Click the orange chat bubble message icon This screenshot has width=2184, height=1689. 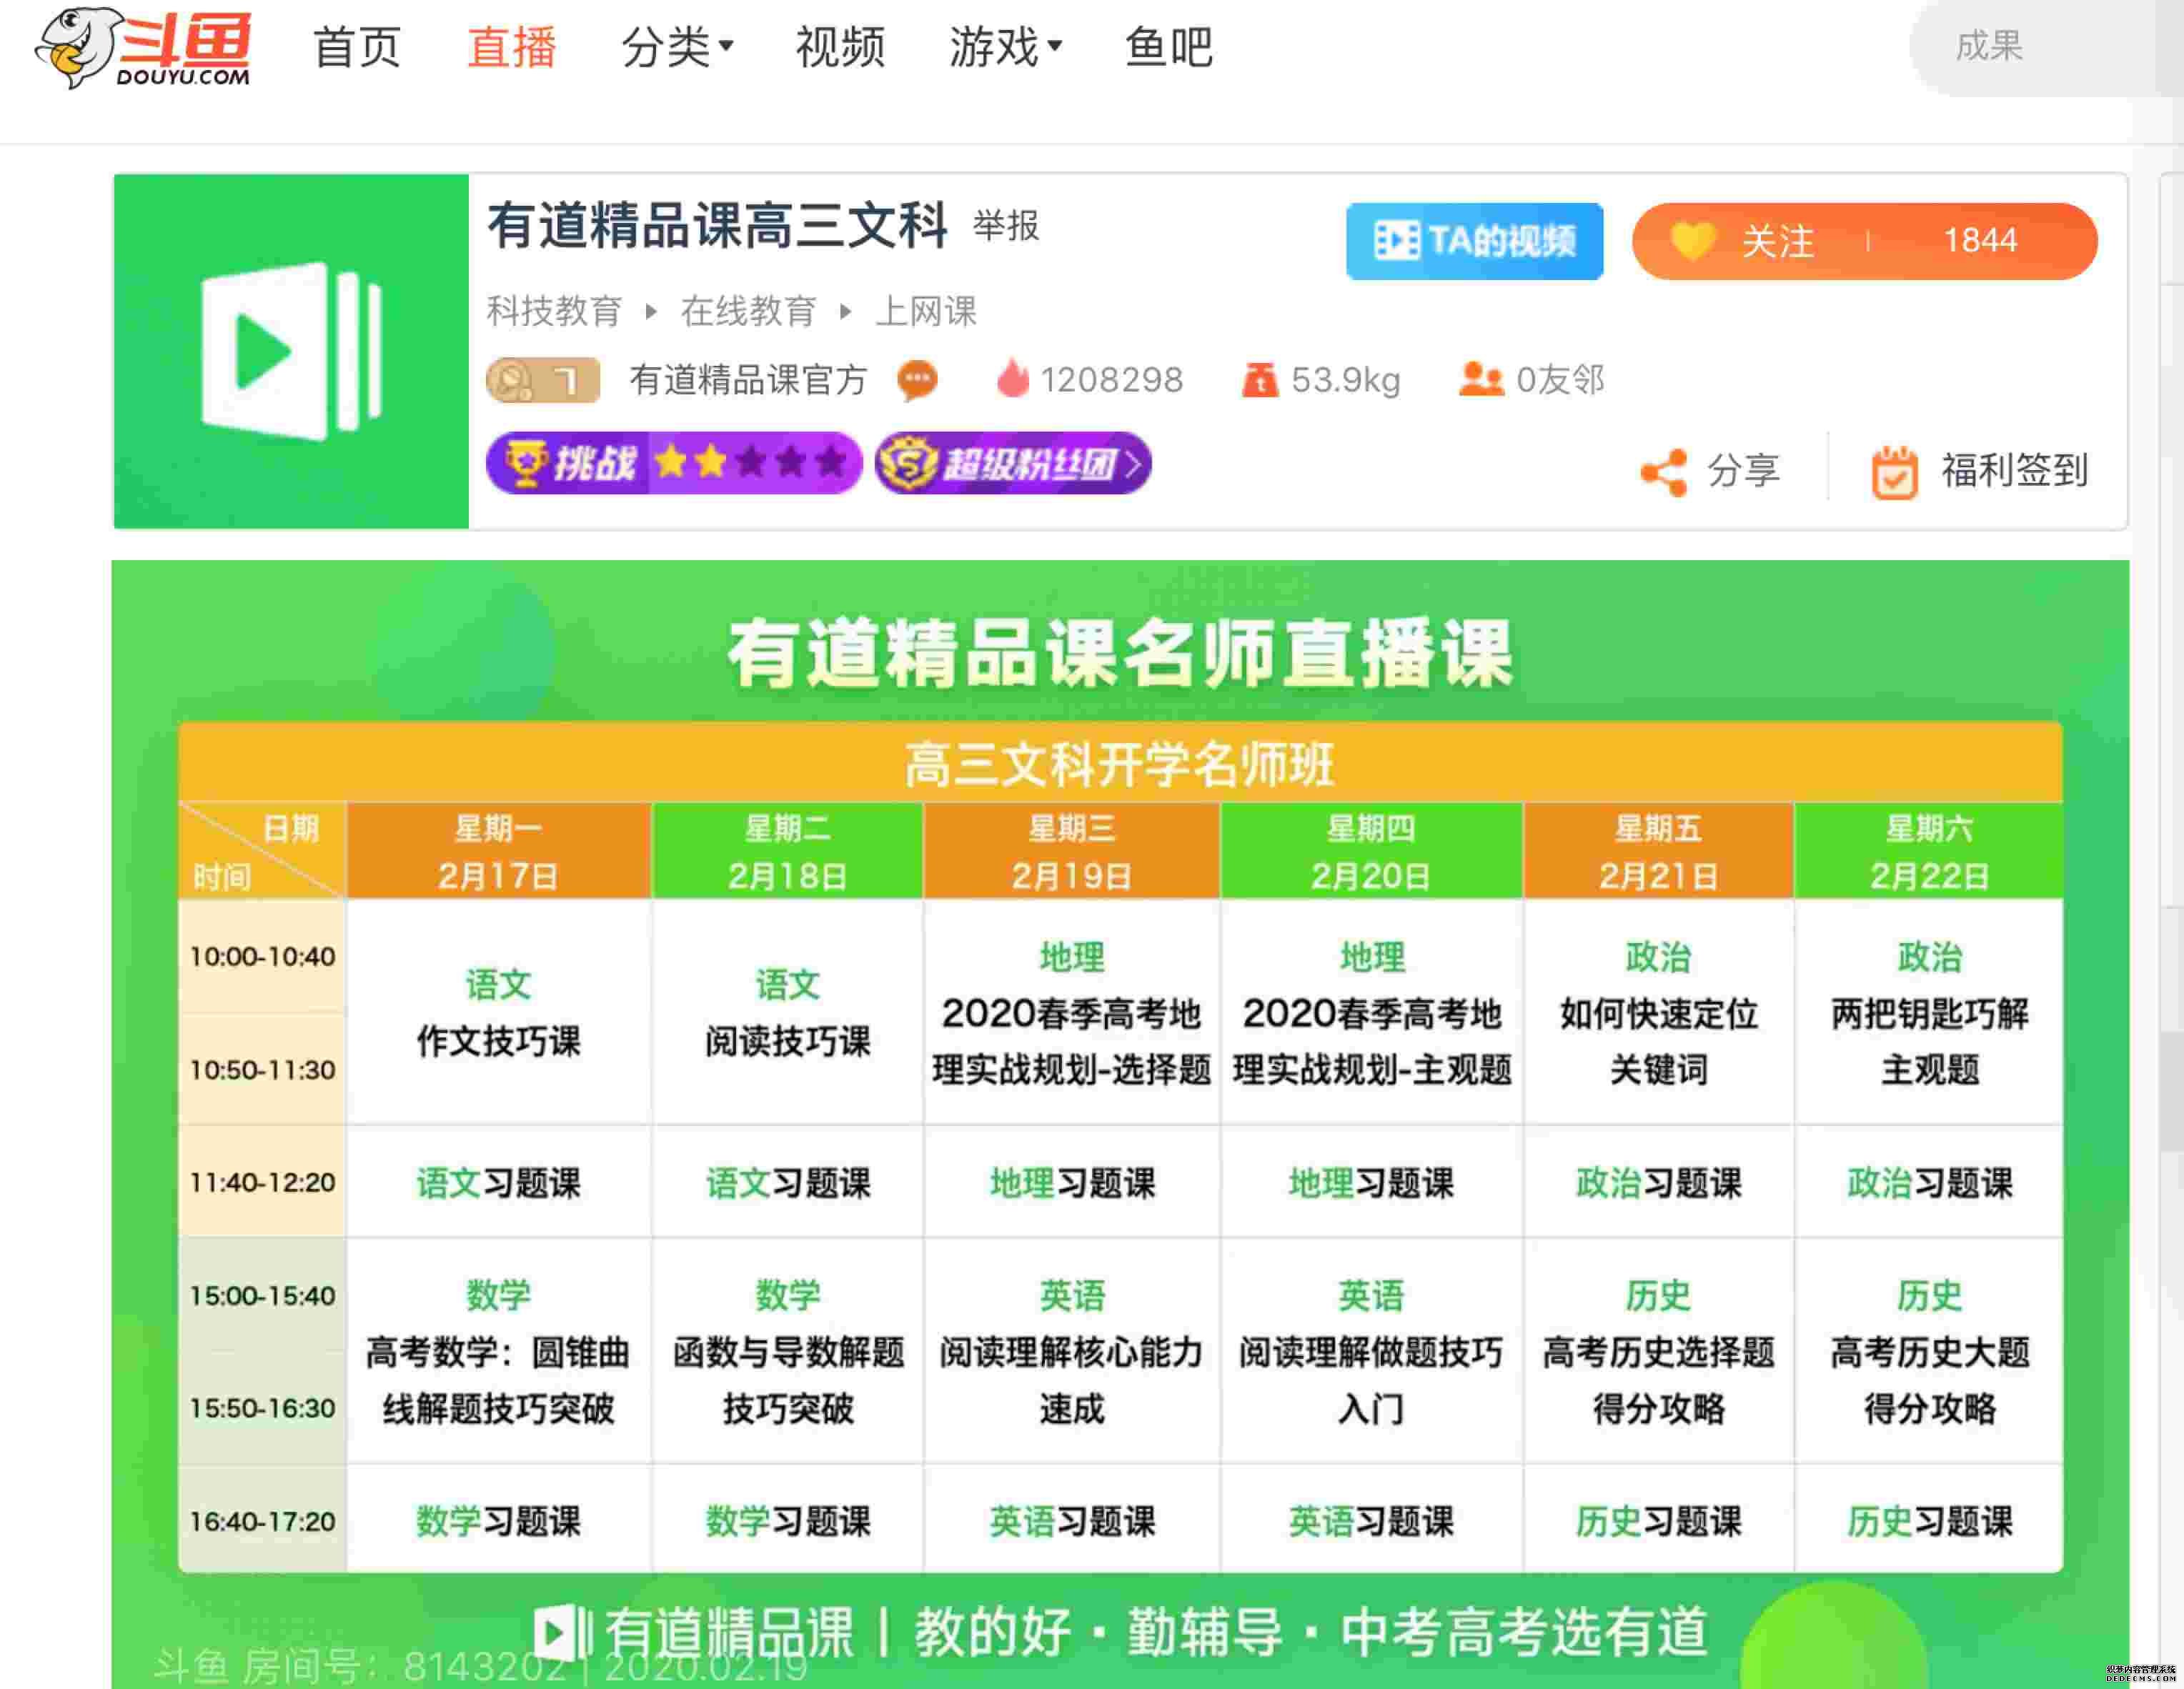(x=917, y=380)
